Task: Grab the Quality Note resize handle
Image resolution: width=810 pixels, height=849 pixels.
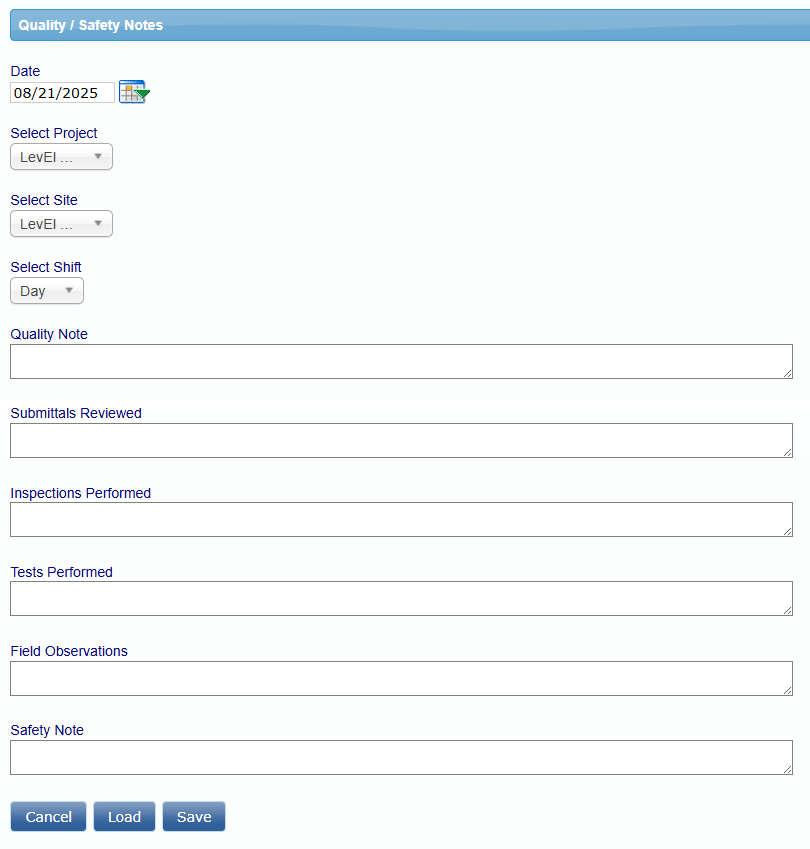Action: 788,374
